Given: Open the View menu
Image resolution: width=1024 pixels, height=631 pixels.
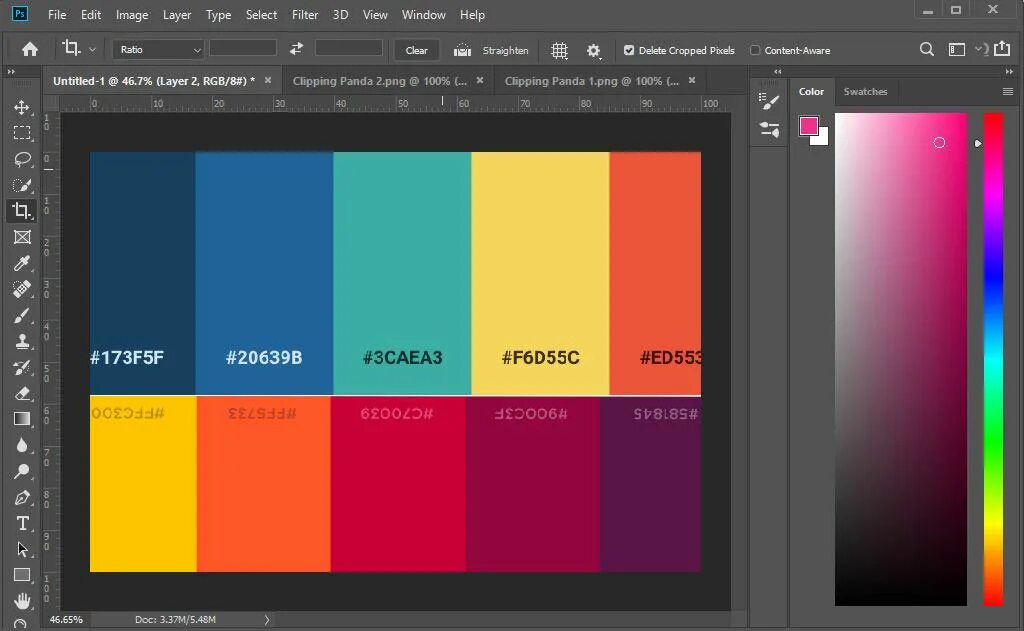Looking at the screenshot, I should point(375,14).
